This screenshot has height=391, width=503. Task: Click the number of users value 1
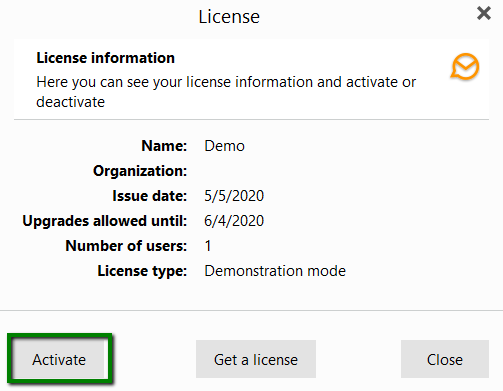tap(208, 246)
